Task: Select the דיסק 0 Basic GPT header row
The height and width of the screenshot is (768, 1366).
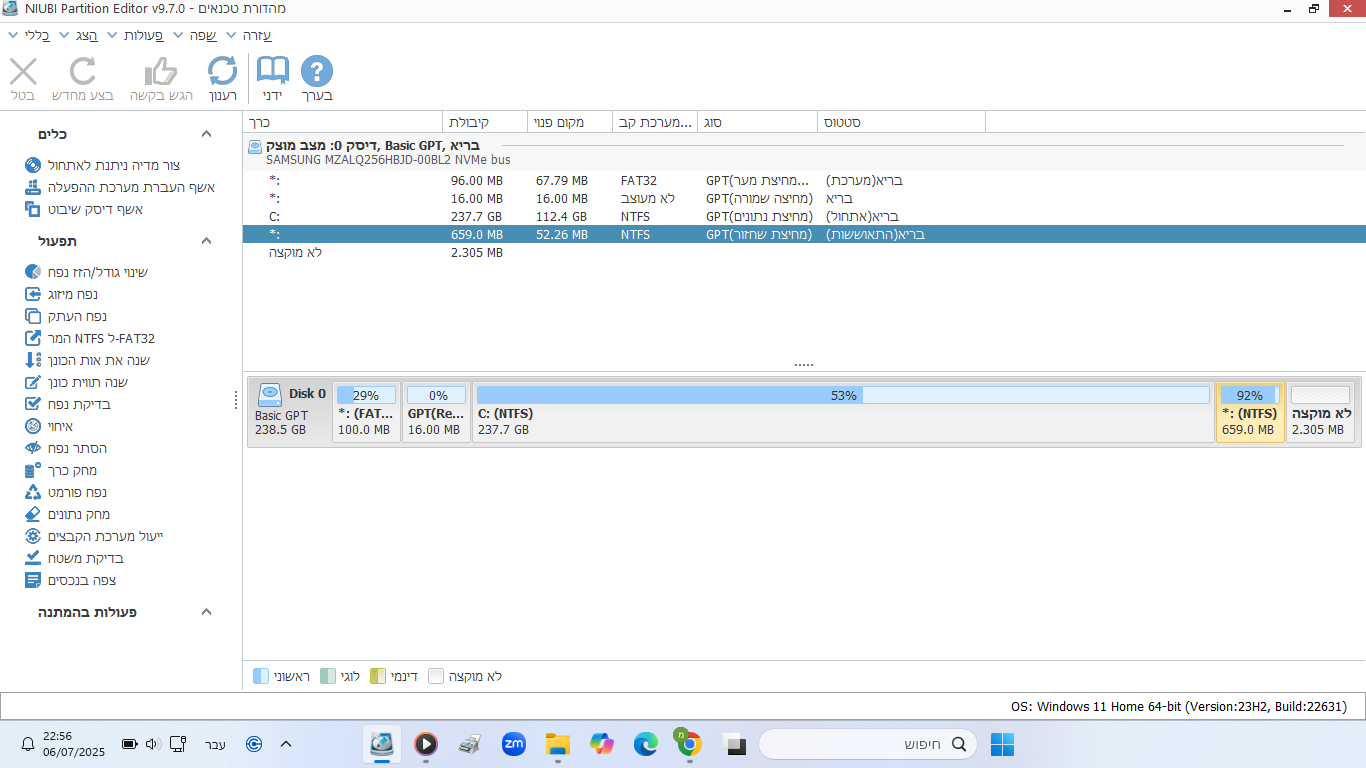Action: [804, 152]
